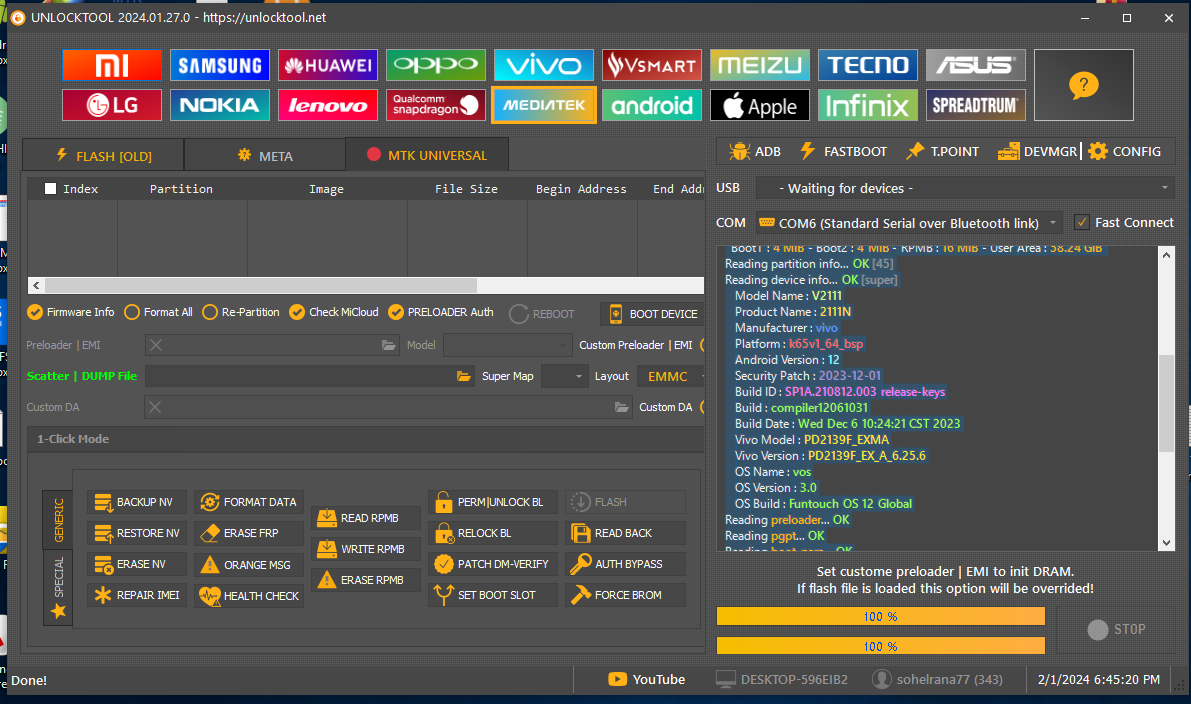
Task: Click the yellow help question mark icon
Action: (x=1083, y=86)
